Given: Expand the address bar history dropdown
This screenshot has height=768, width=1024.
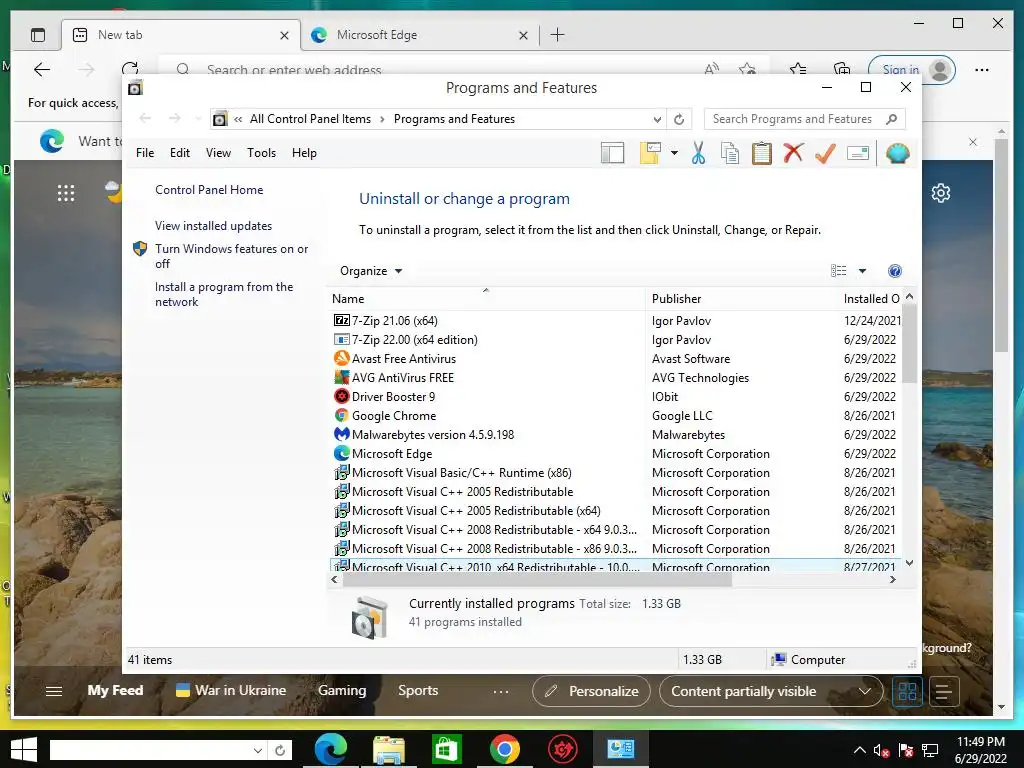Looking at the screenshot, I should pyautogui.click(x=657, y=120).
